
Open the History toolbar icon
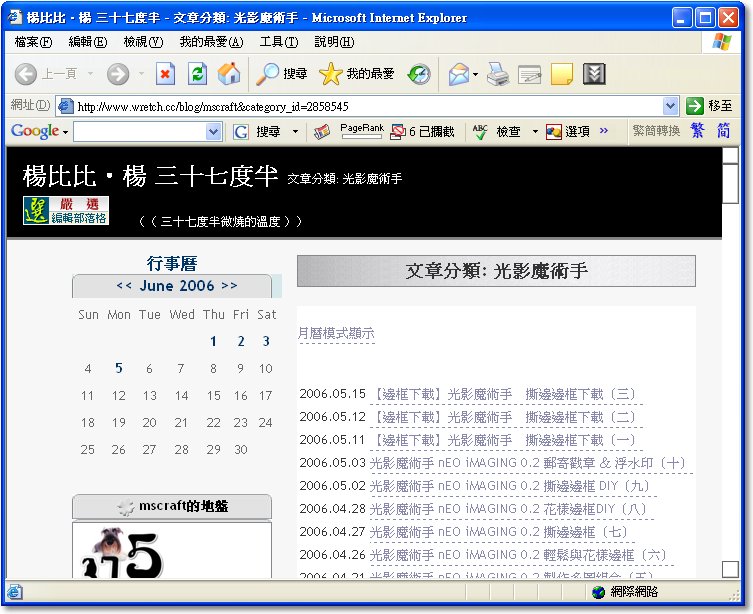pyautogui.click(x=419, y=74)
